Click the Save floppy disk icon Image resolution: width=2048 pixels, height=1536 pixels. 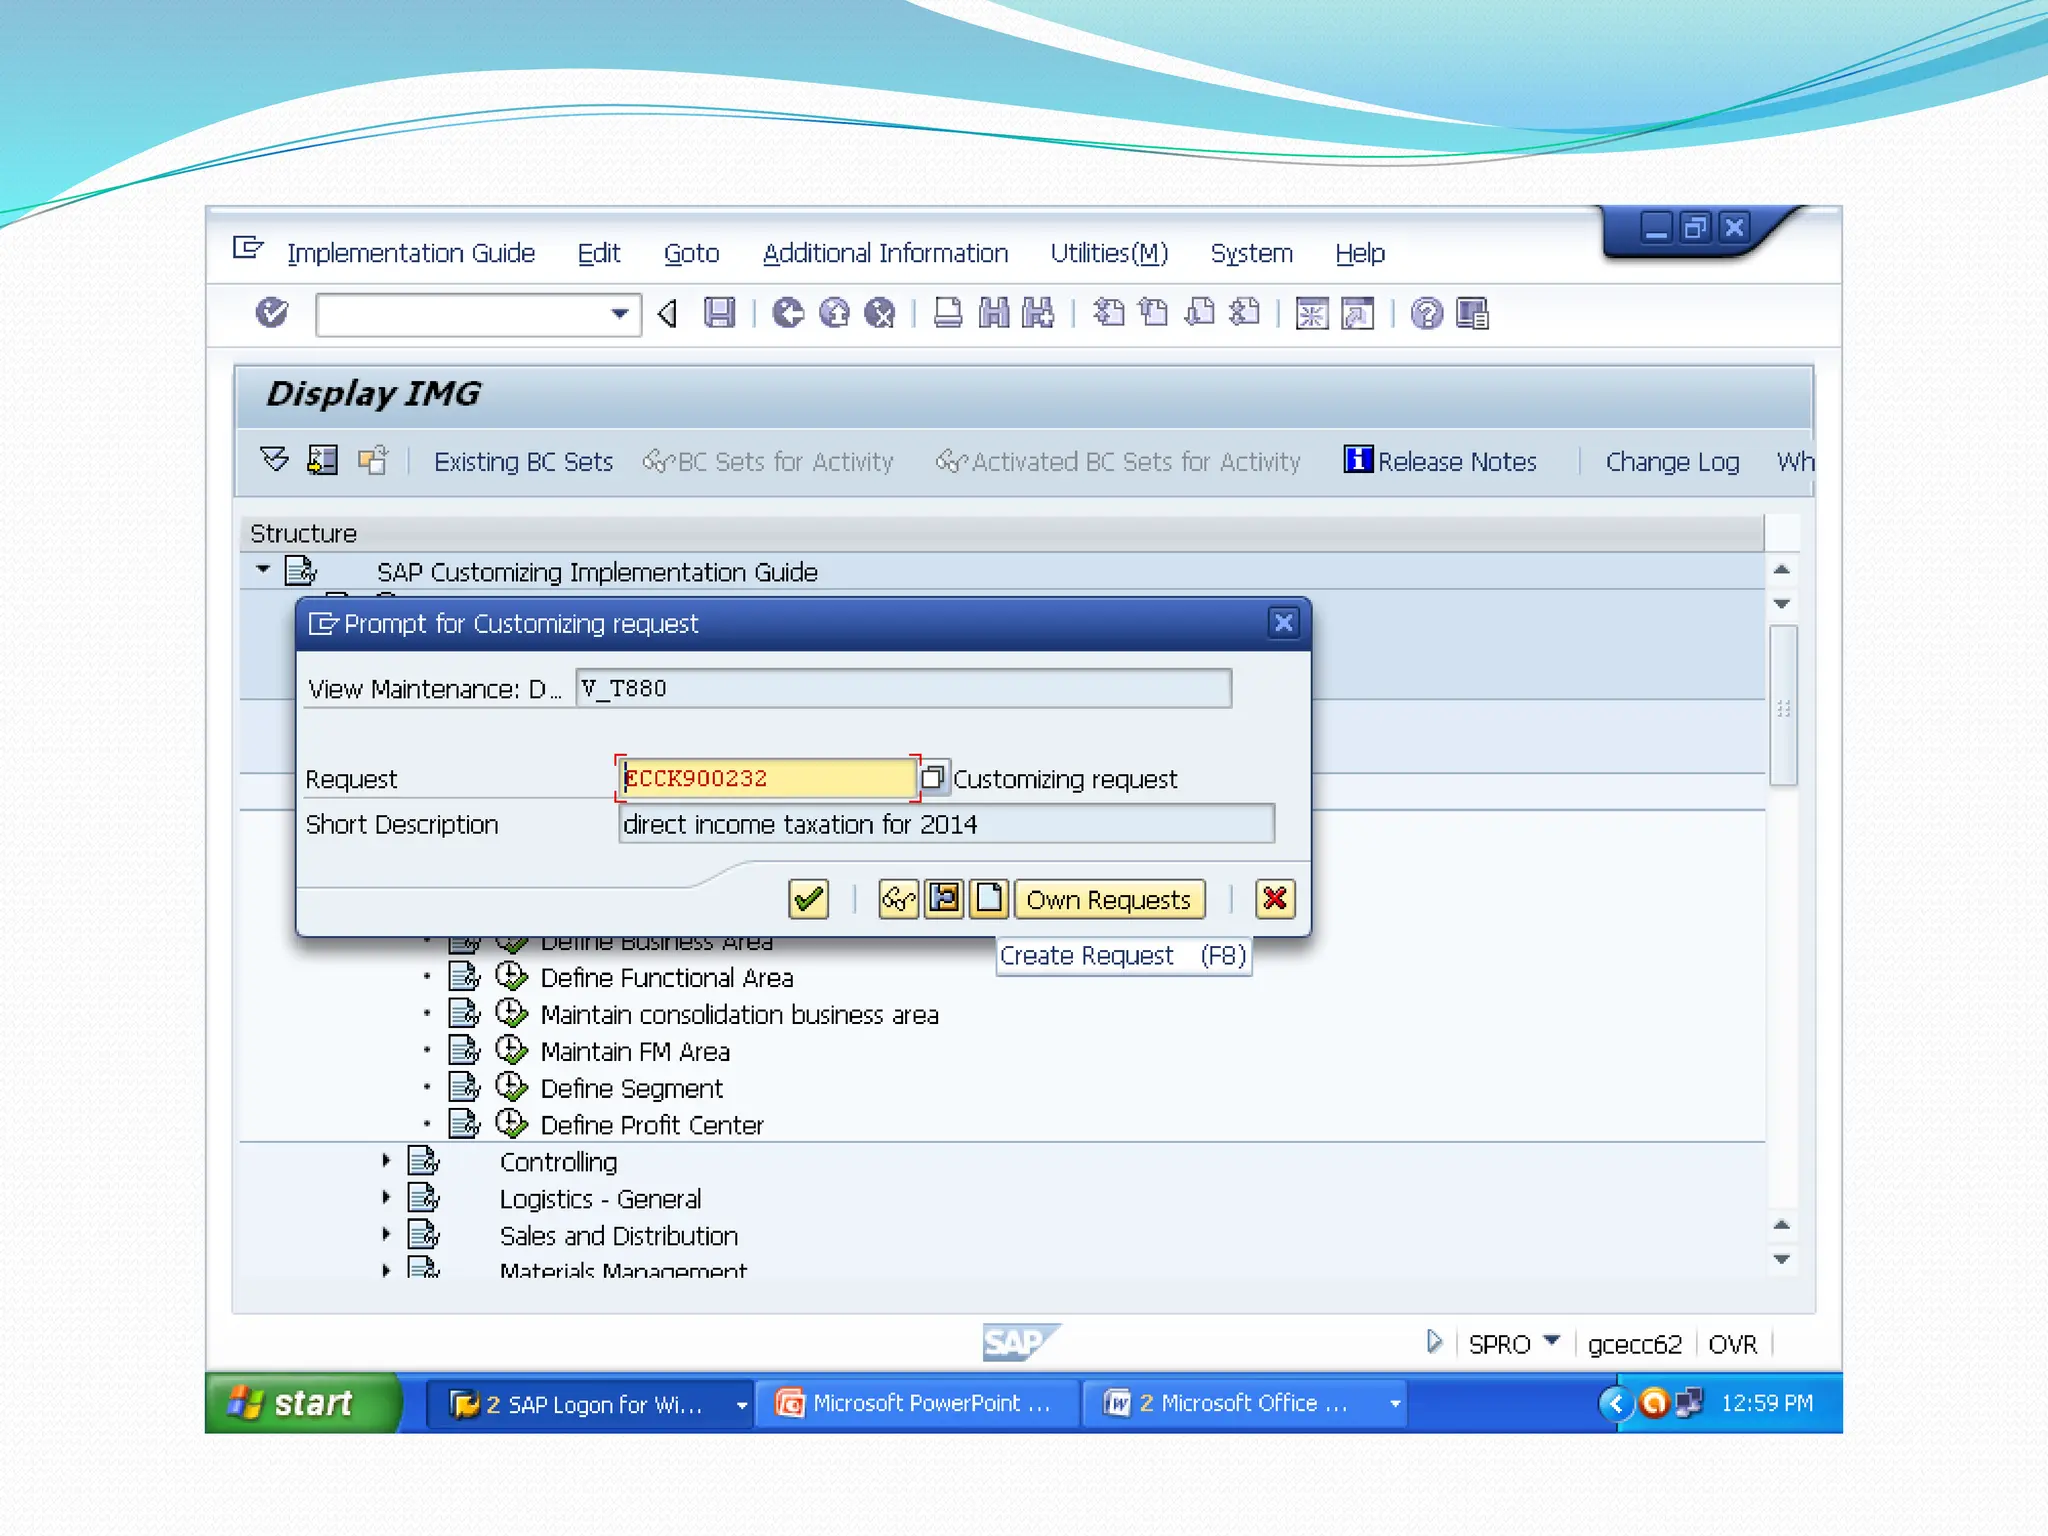coord(719,313)
